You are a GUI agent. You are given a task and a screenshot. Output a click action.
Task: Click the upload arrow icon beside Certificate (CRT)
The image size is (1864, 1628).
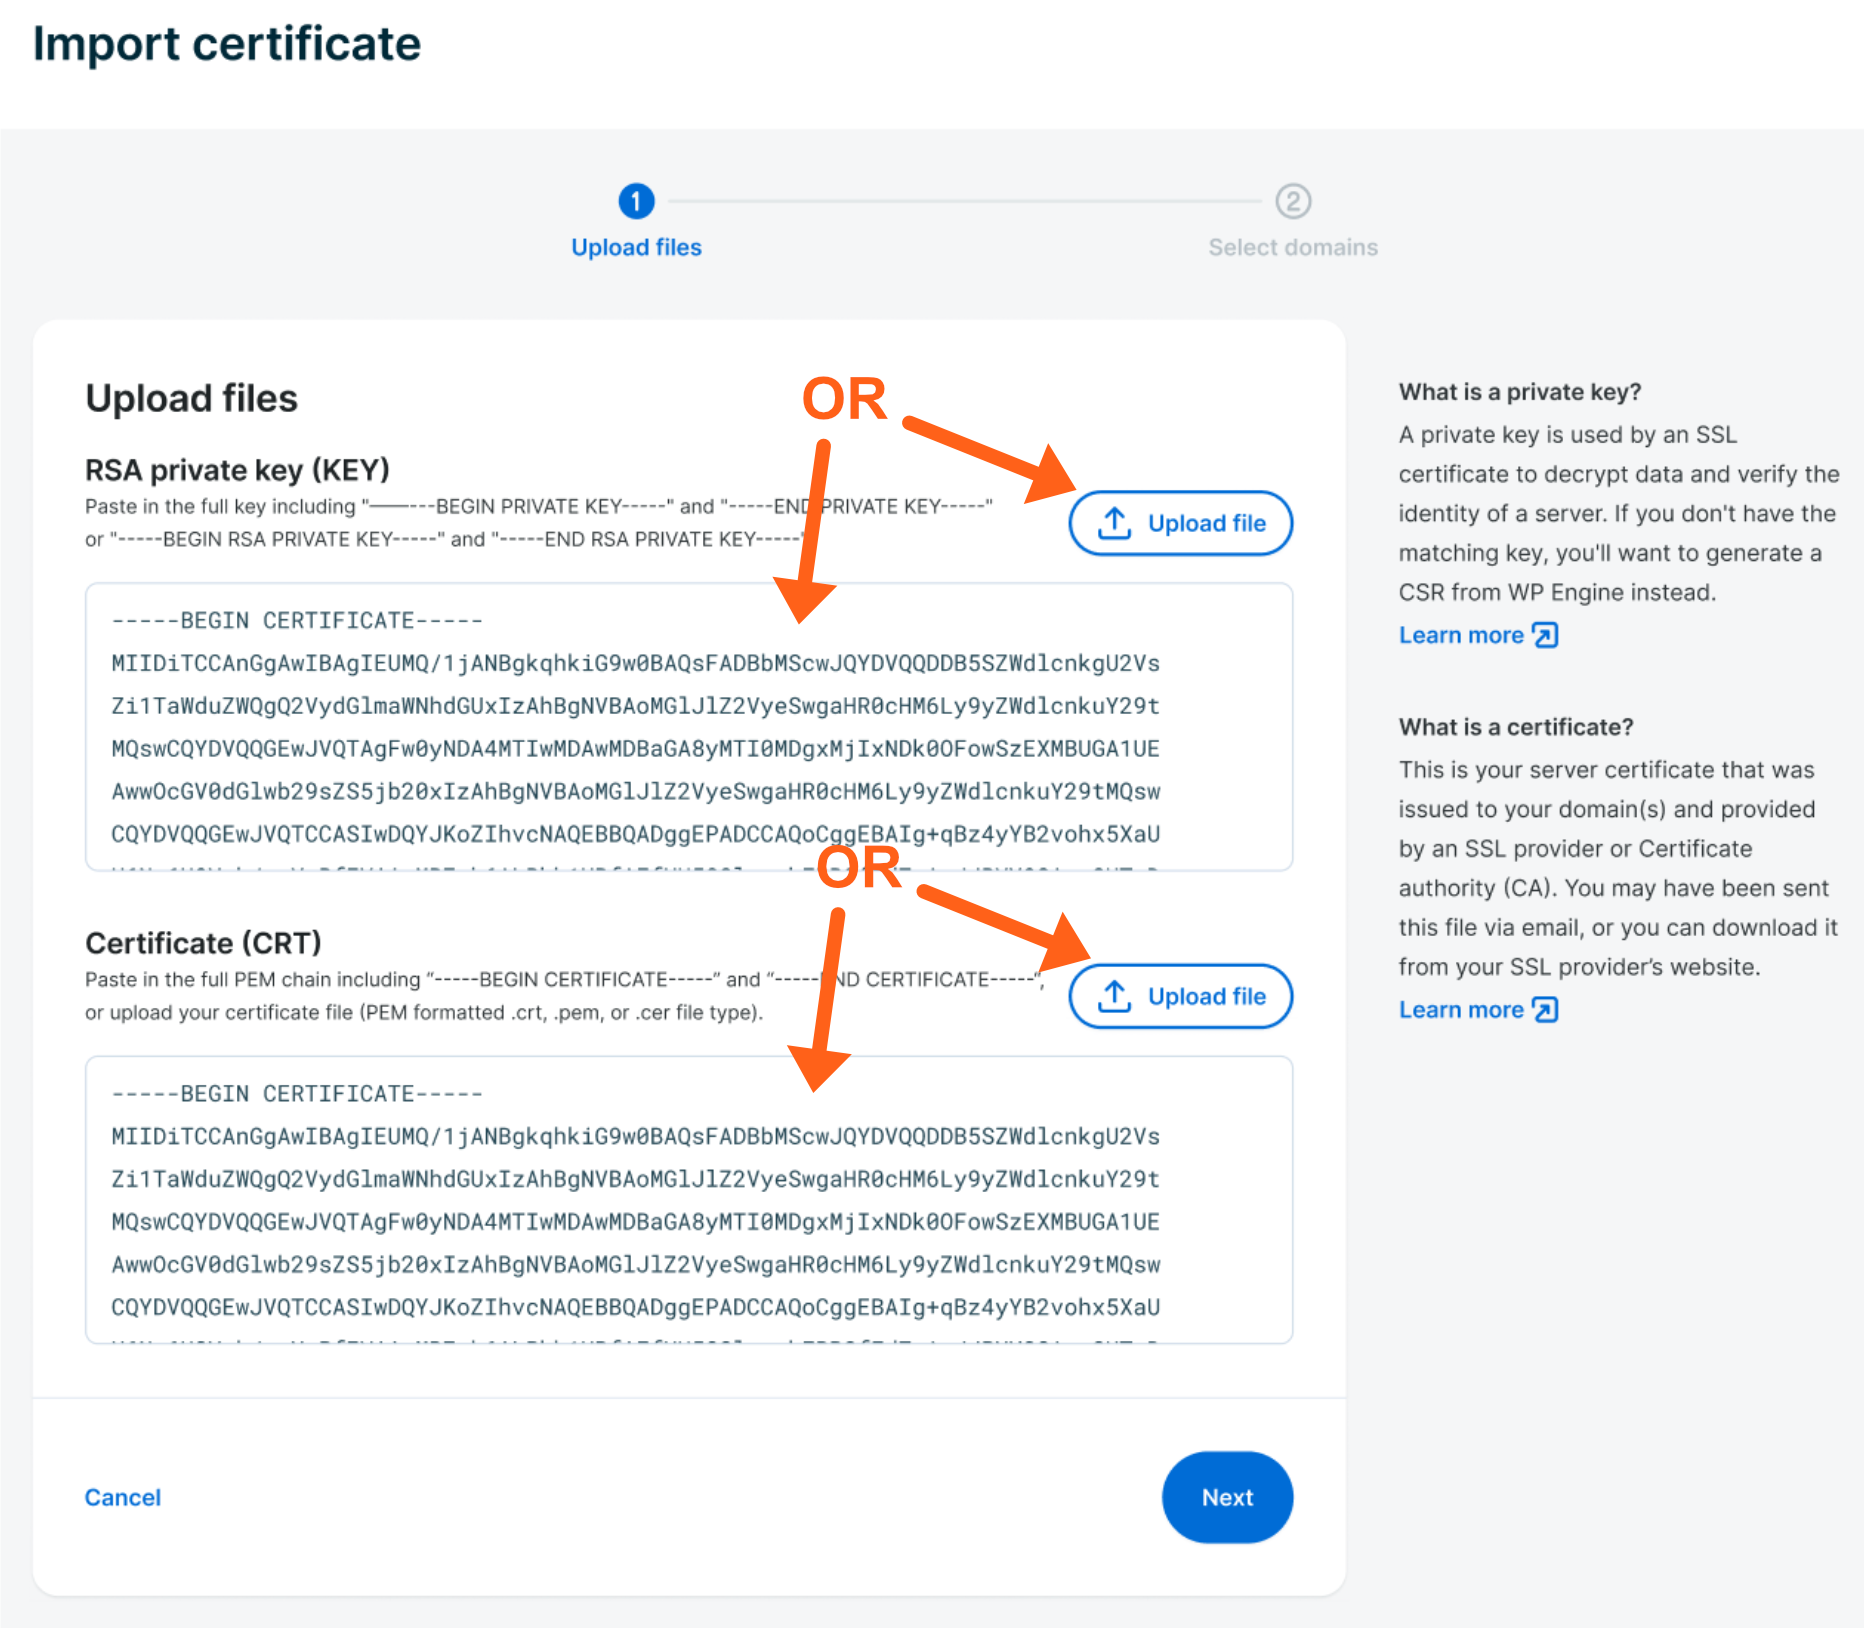(1113, 996)
